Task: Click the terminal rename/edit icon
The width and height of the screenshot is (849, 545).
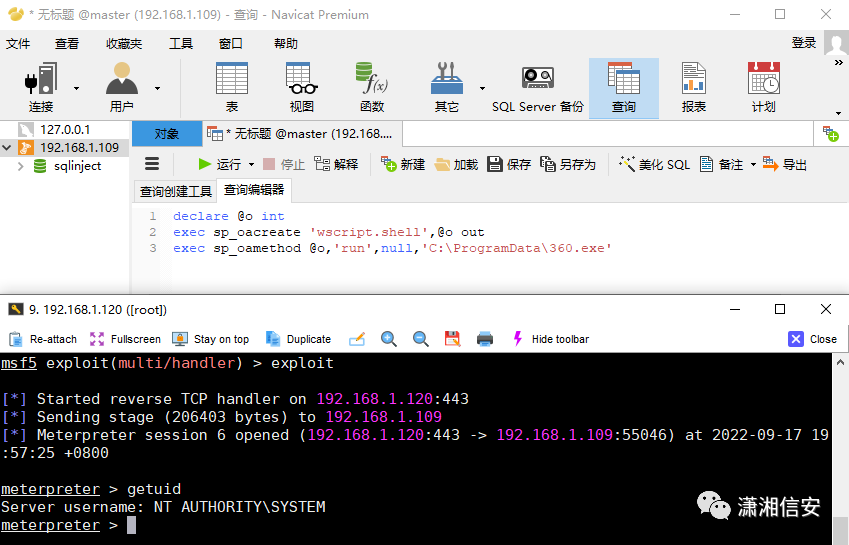Action: (357, 339)
